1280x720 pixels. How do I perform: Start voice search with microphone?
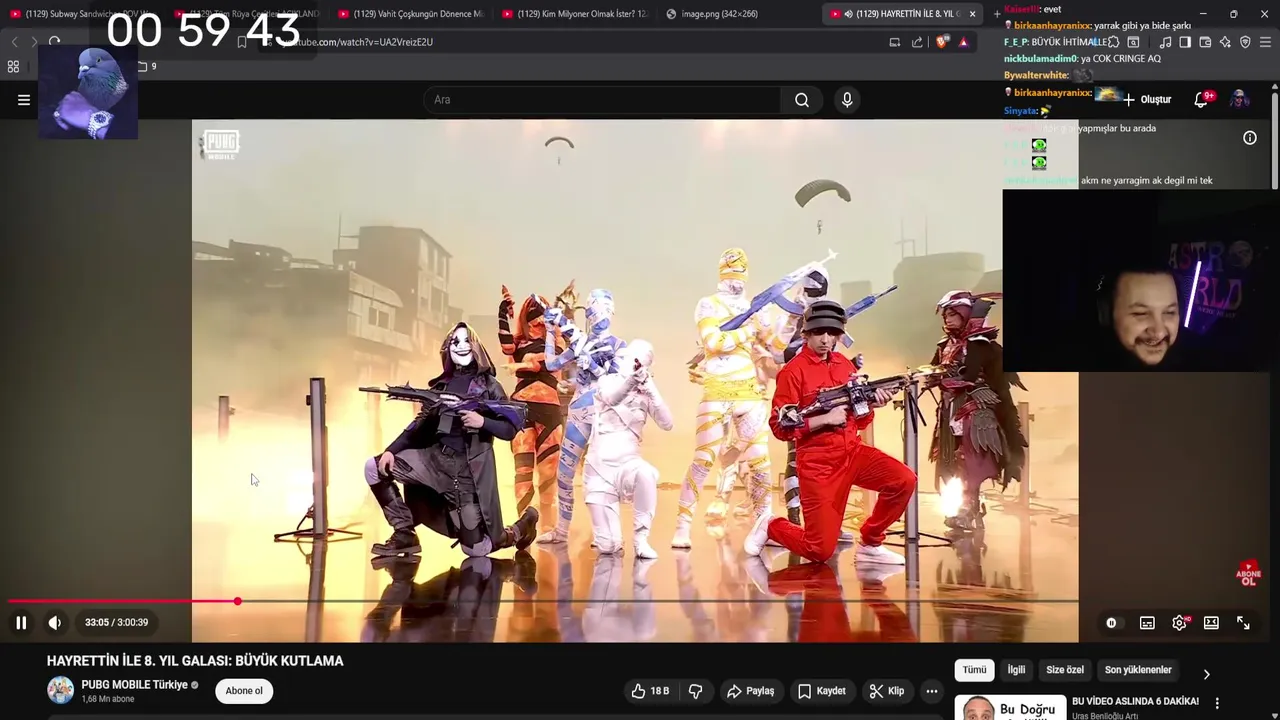click(847, 100)
